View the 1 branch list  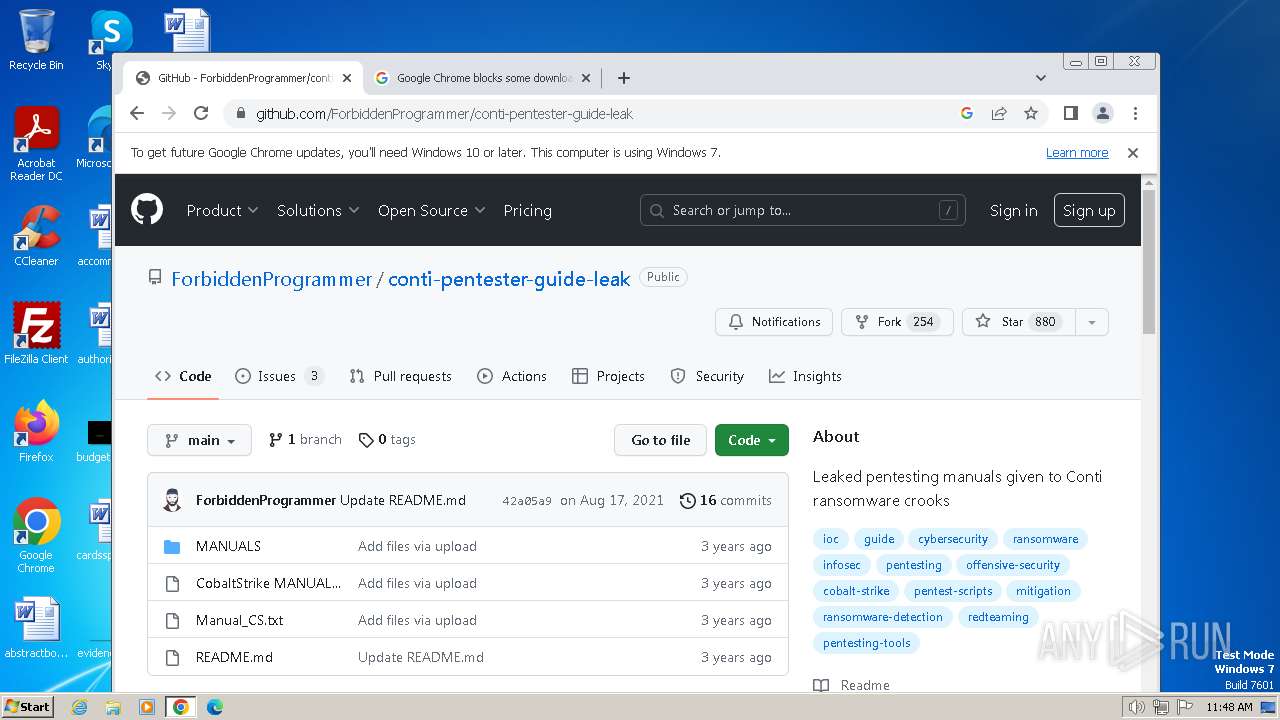[305, 439]
